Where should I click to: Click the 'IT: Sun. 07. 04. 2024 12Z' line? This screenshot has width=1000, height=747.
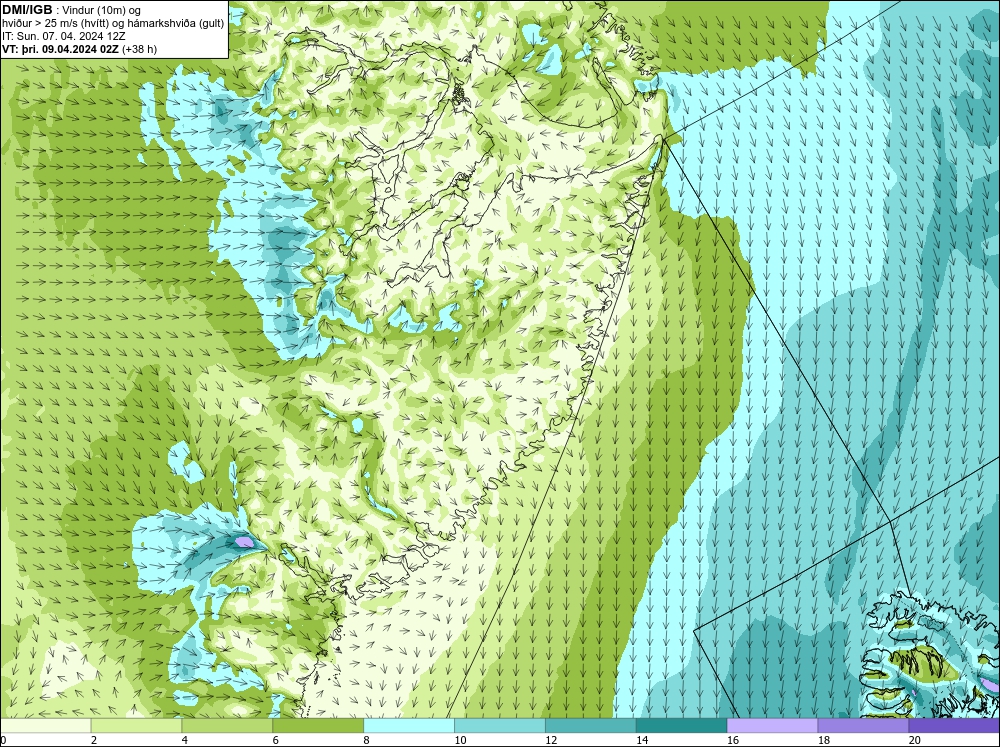pyautogui.click(x=64, y=36)
